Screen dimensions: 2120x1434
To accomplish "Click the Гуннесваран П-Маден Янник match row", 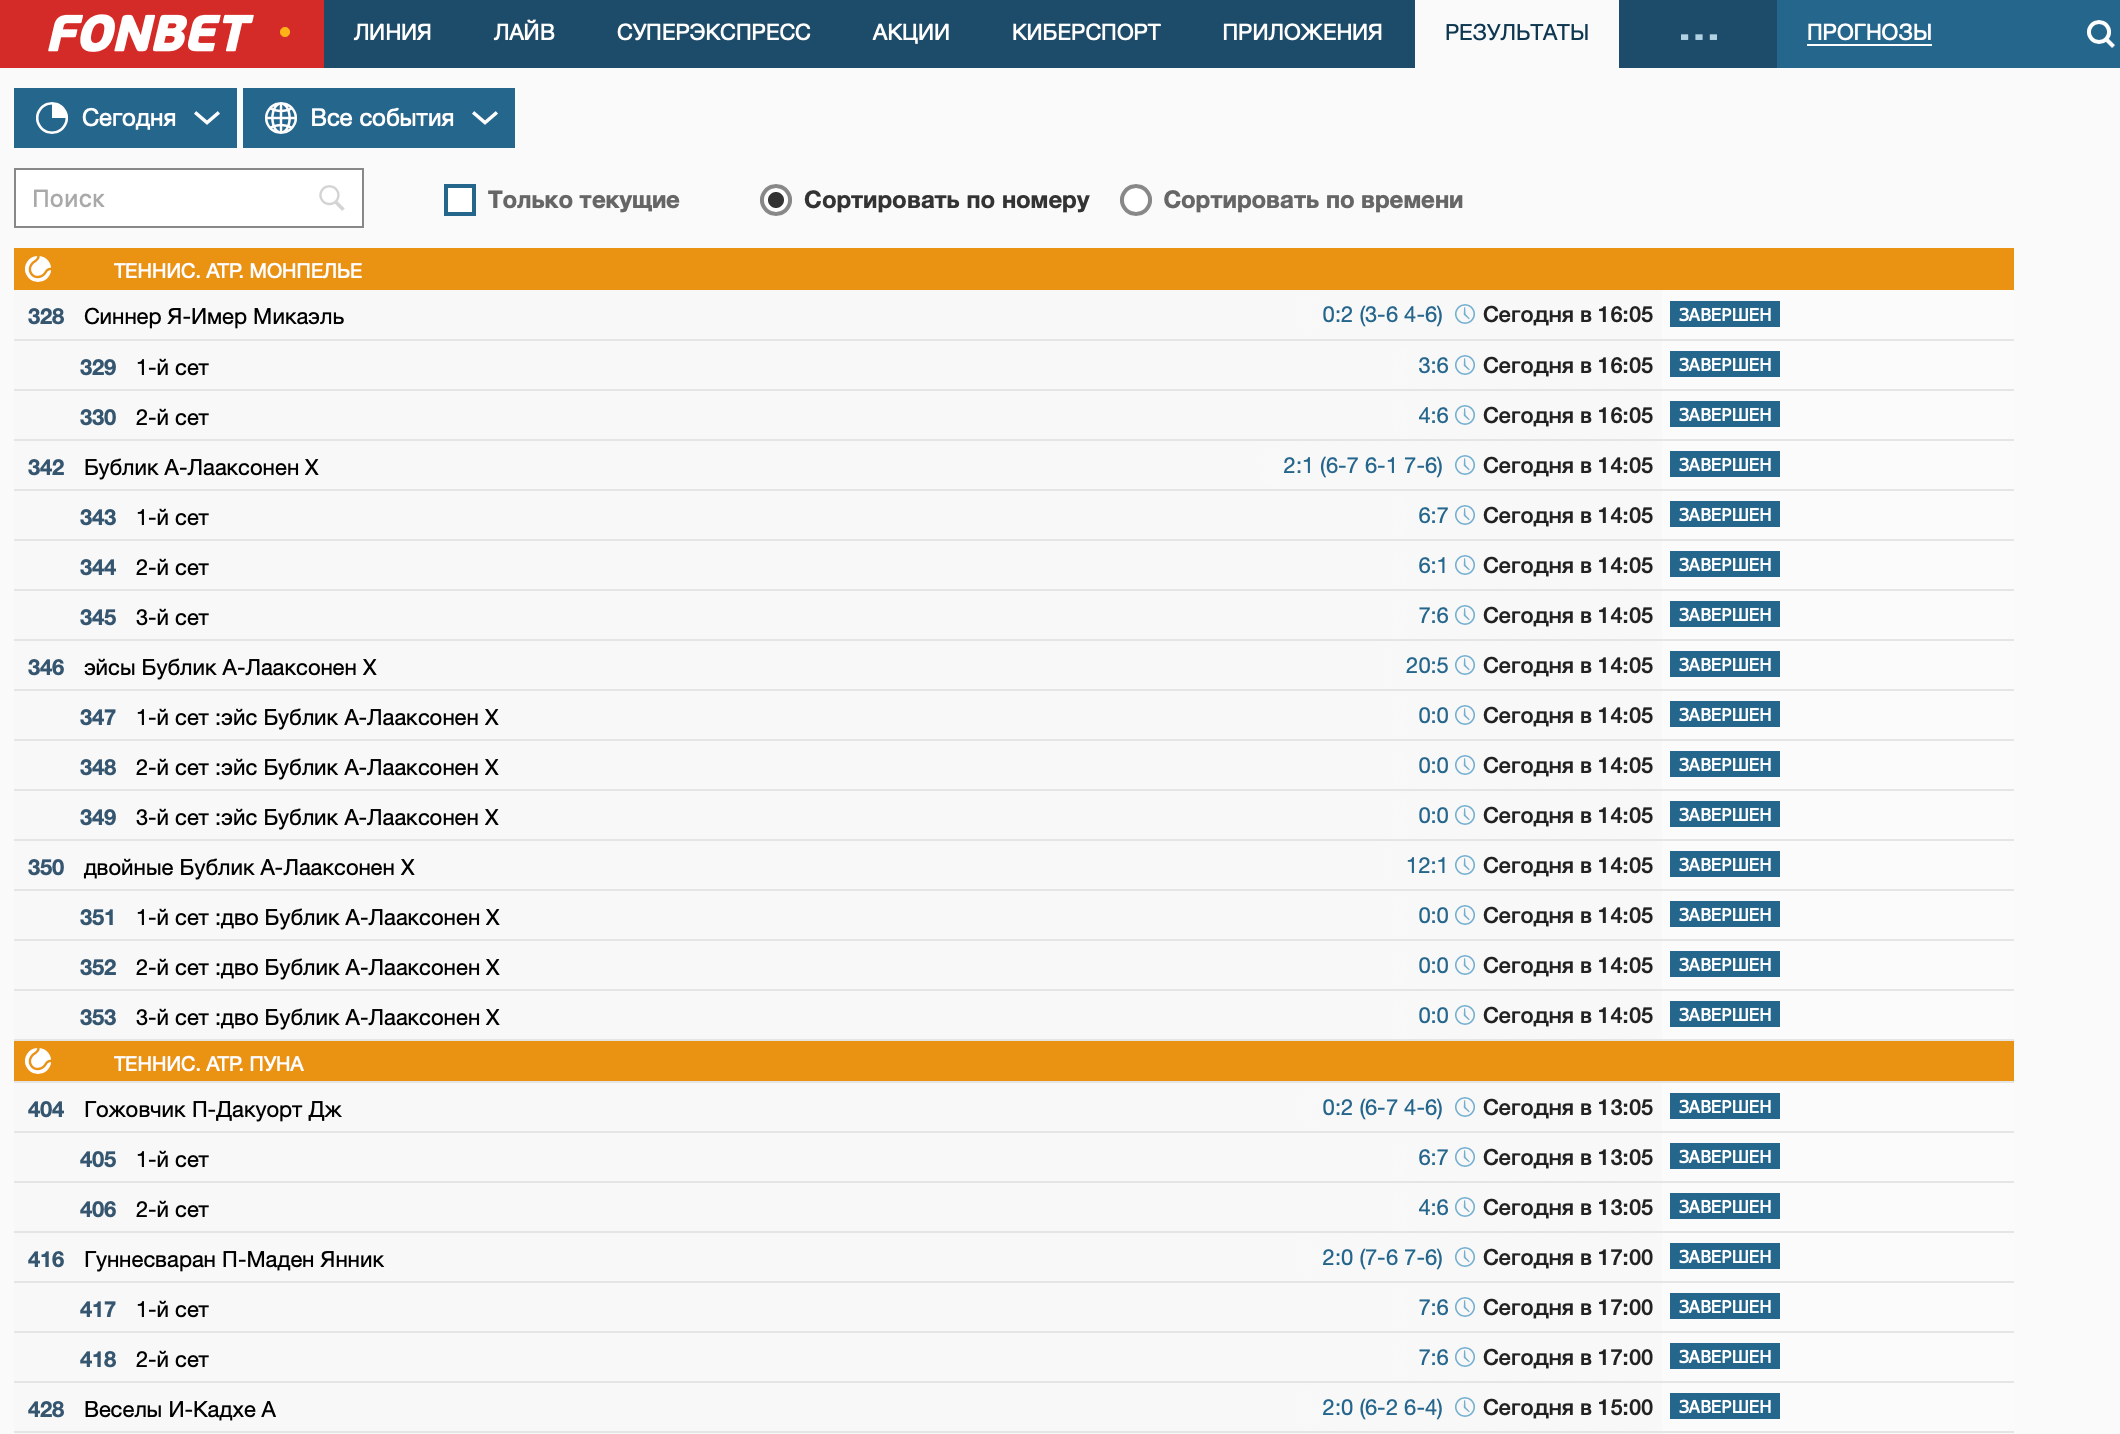I will 234,1259.
